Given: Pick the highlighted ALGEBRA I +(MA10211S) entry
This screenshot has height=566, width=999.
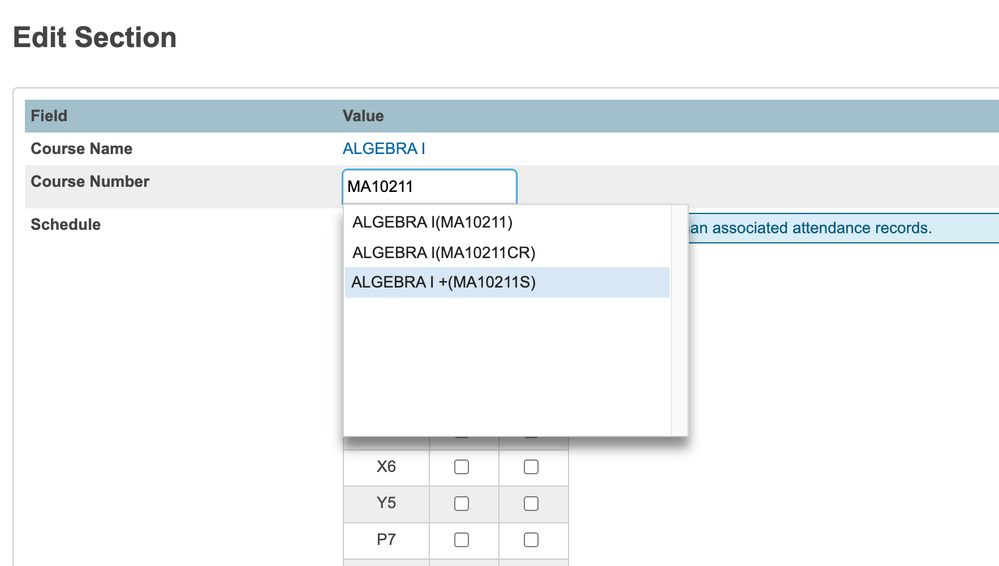Looking at the screenshot, I should pyautogui.click(x=444, y=283).
